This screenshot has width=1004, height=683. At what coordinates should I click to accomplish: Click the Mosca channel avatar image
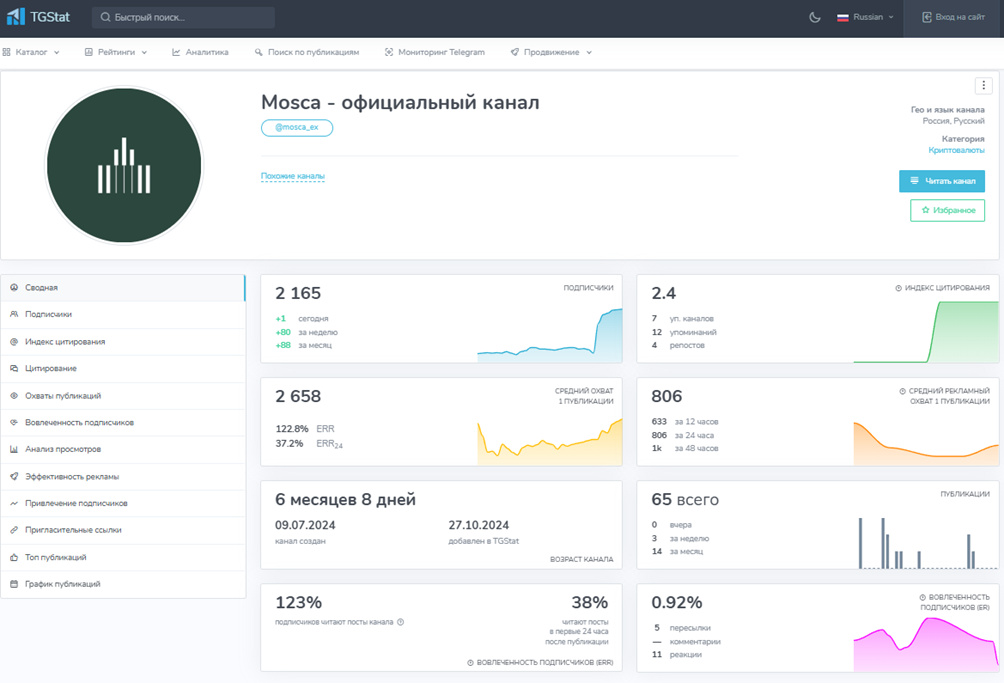click(124, 165)
